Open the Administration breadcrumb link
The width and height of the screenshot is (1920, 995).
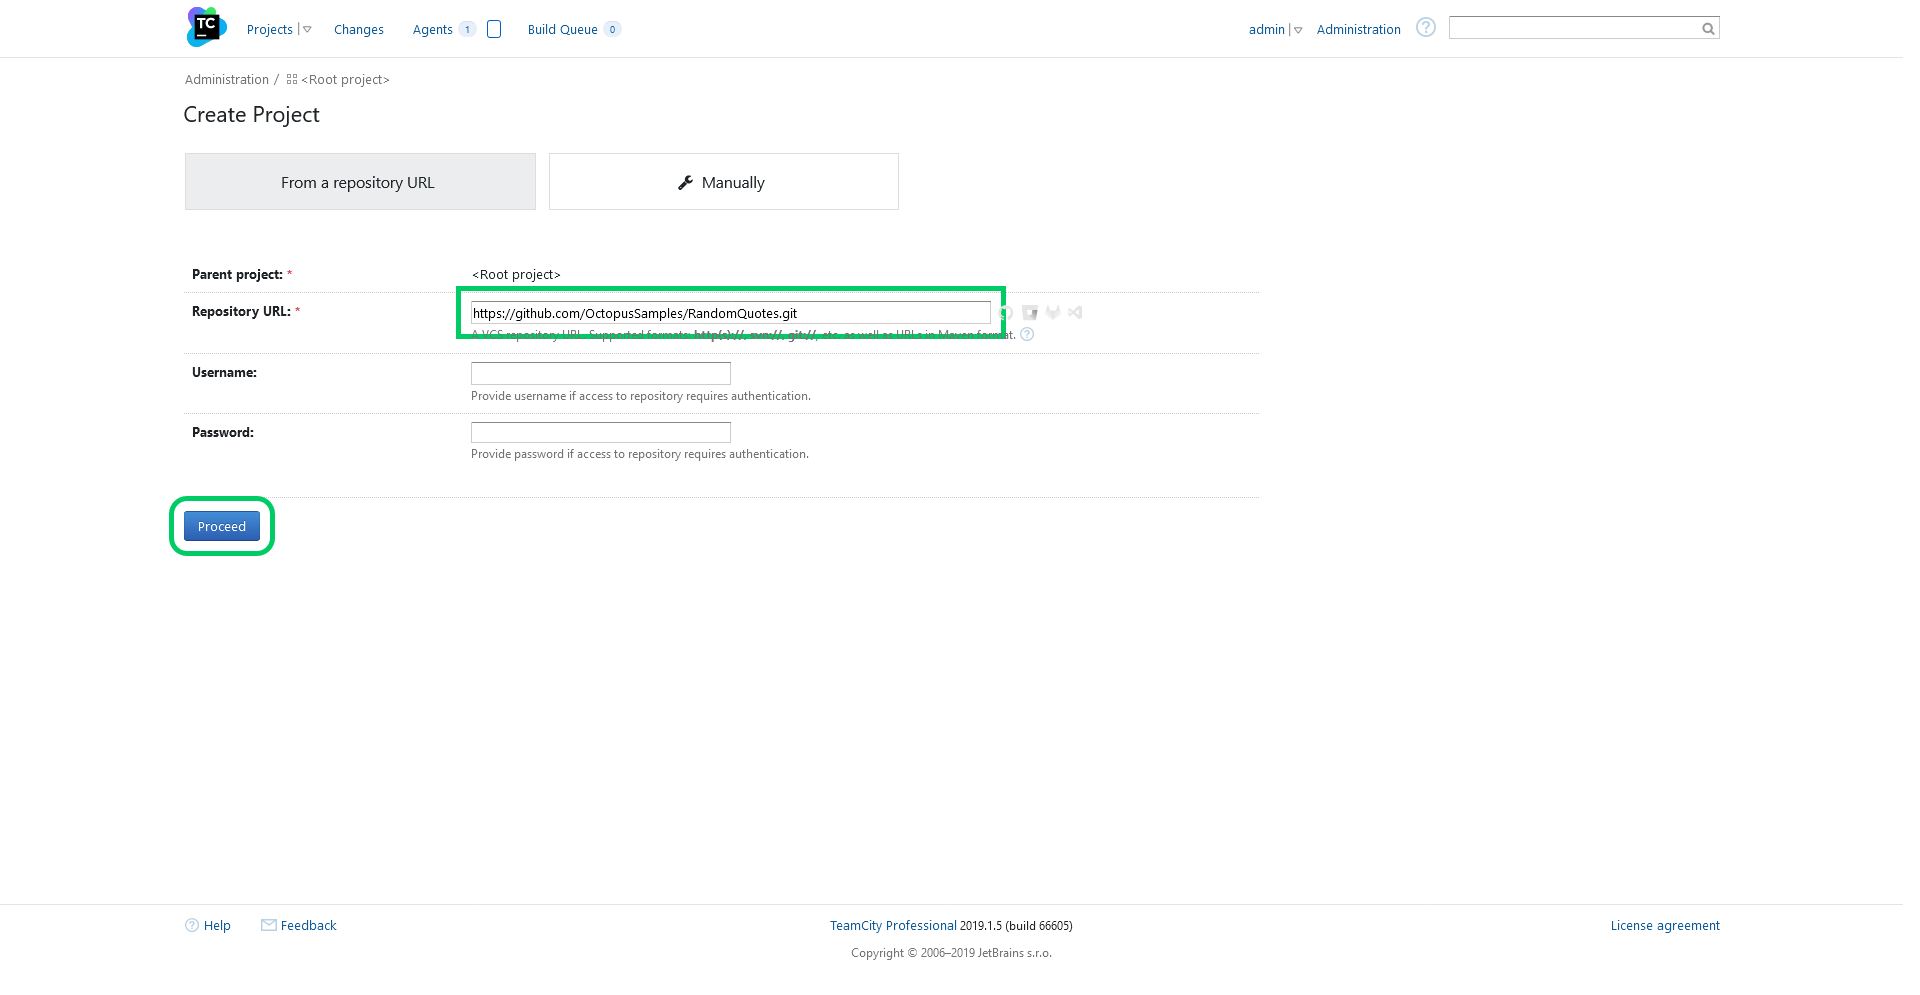227,80
